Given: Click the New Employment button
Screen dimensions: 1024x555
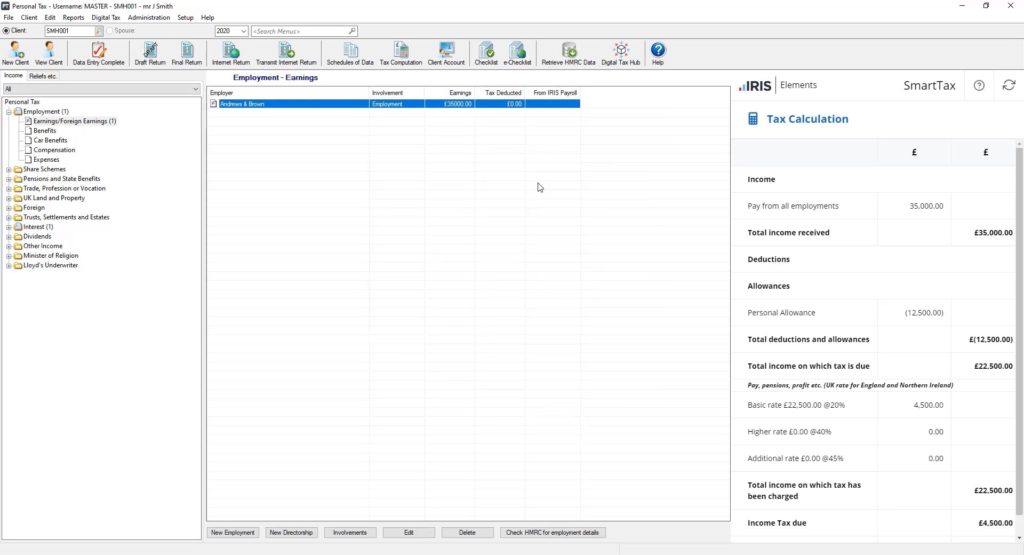Looking at the screenshot, I should tap(233, 533).
